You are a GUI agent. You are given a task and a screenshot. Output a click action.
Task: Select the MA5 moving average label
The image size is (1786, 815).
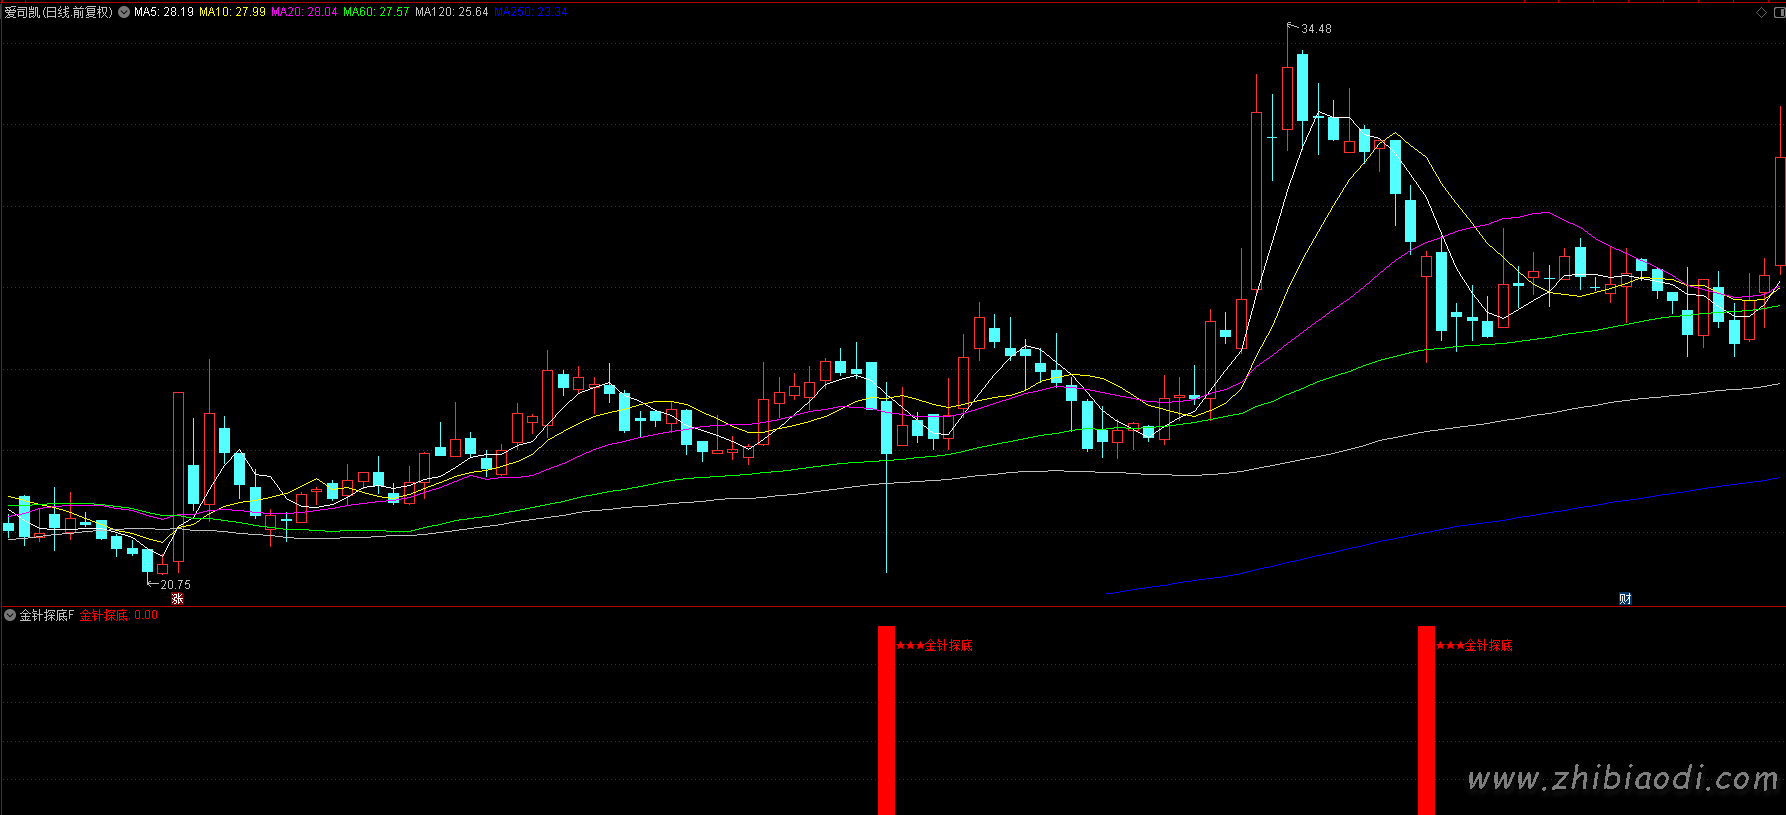tap(164, 12)
